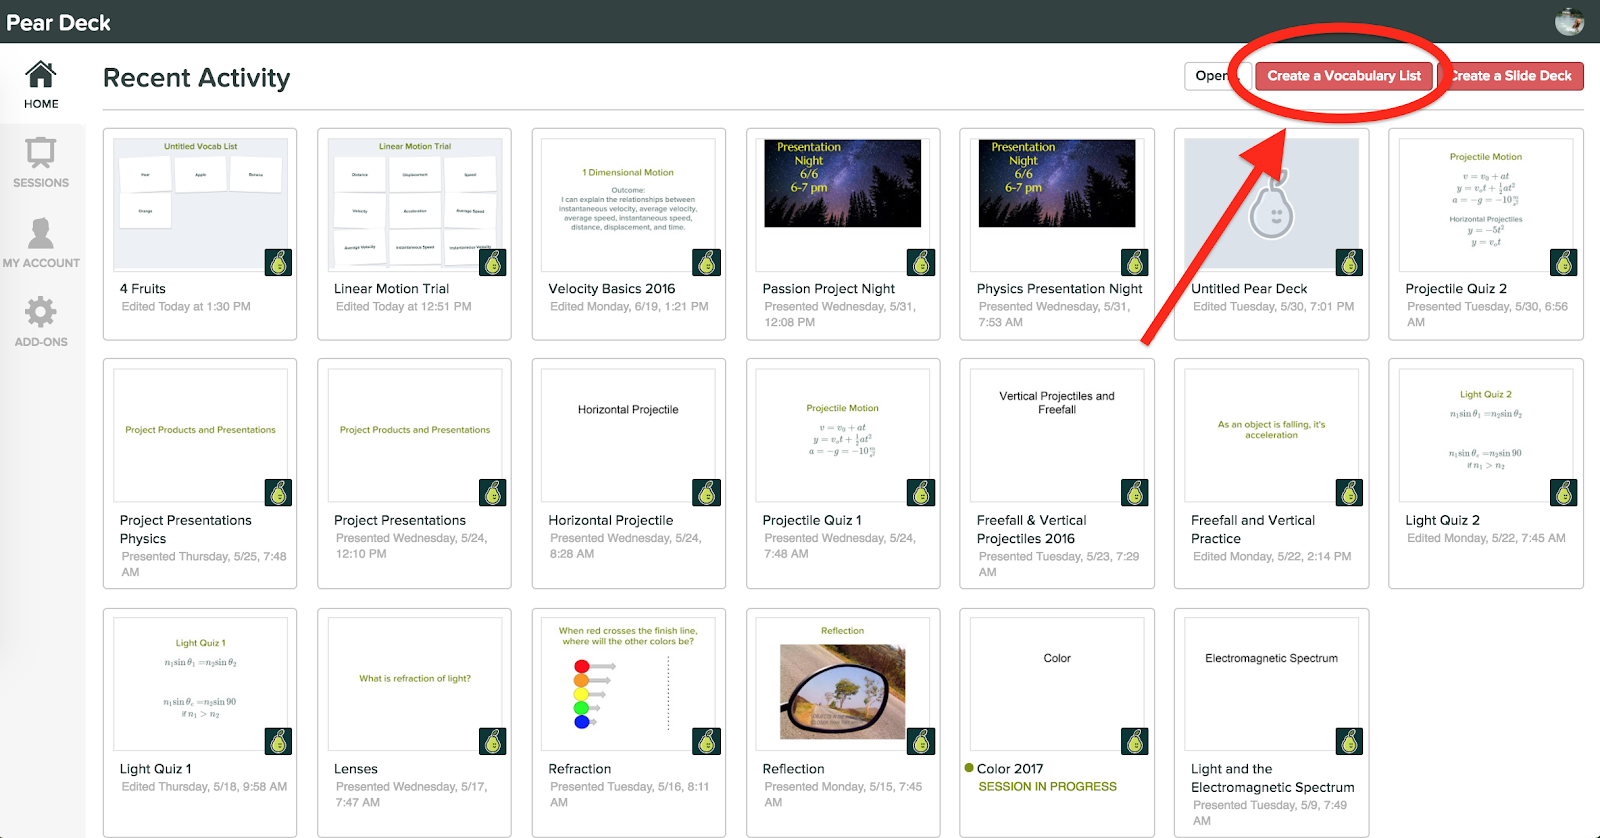The width and height of the screenshot is (1600, 838).
Task: Click the pear badge on Lenses card
Action: coord(493,741)
